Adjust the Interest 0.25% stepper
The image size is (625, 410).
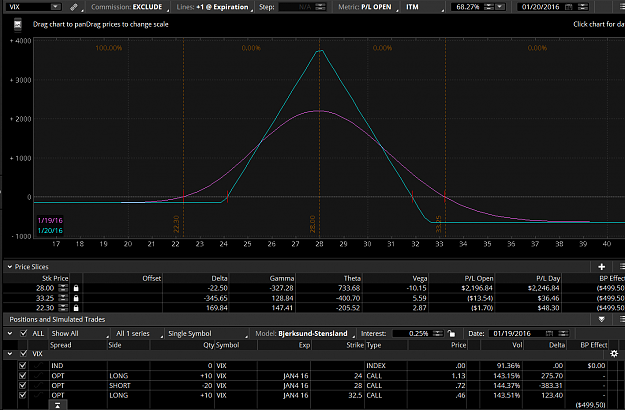437,333
